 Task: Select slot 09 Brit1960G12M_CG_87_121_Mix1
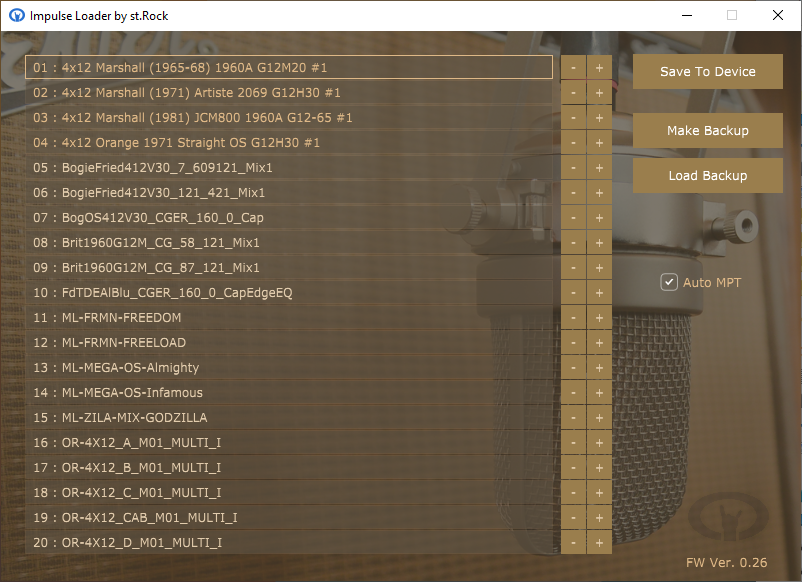(289, 267)
